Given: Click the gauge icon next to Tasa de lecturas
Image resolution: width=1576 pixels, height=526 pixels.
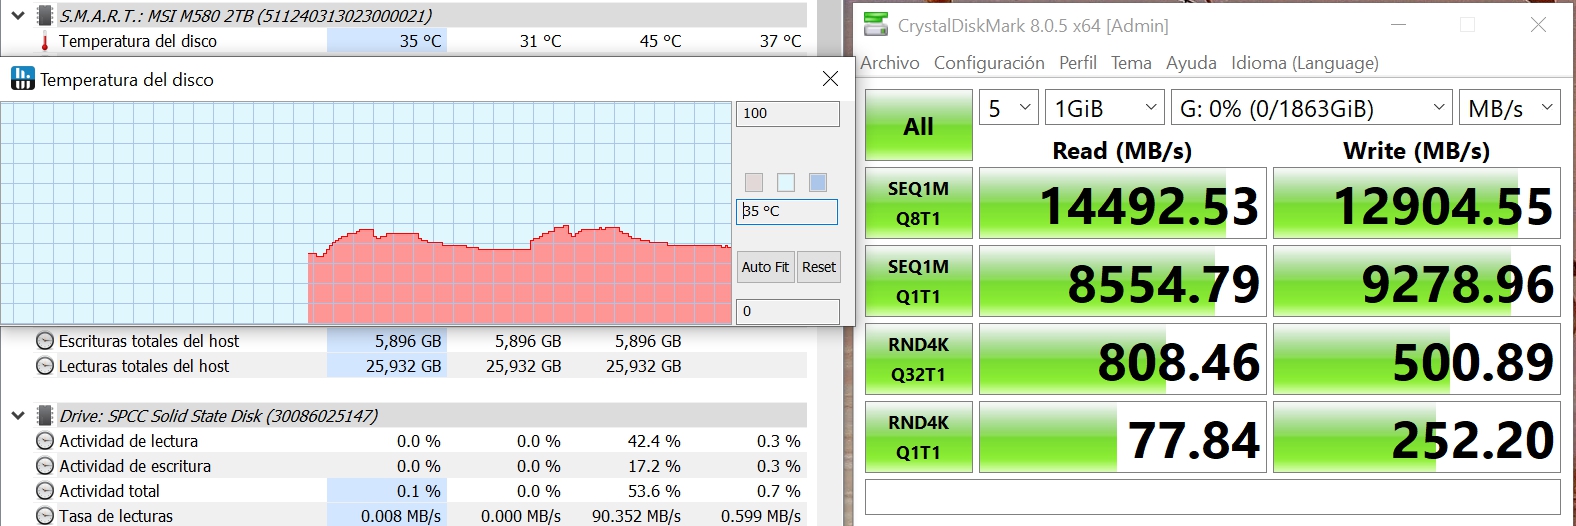Looking at the screenshot, I should pyautogui.click(x=45, y=516).
